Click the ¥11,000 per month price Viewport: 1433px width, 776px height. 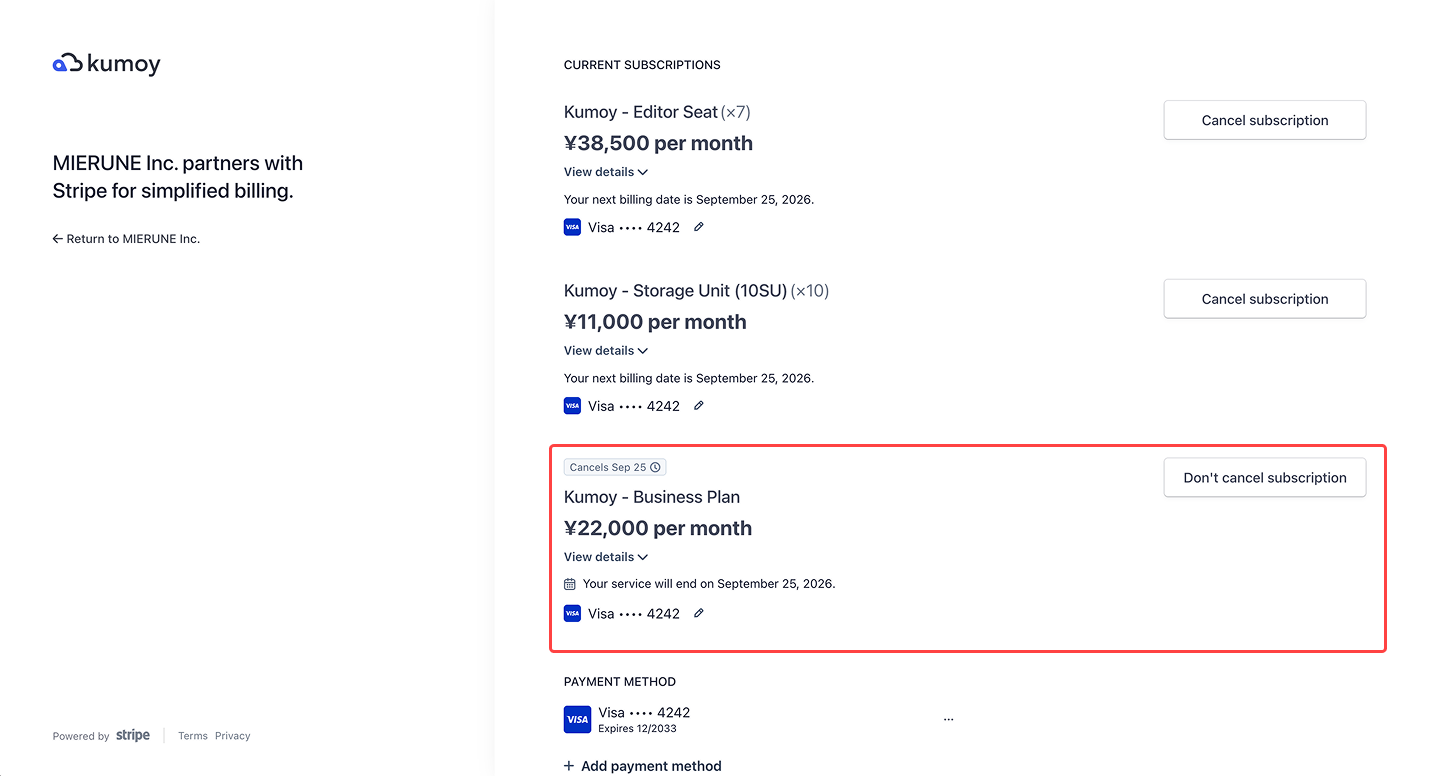pos(655,322)
